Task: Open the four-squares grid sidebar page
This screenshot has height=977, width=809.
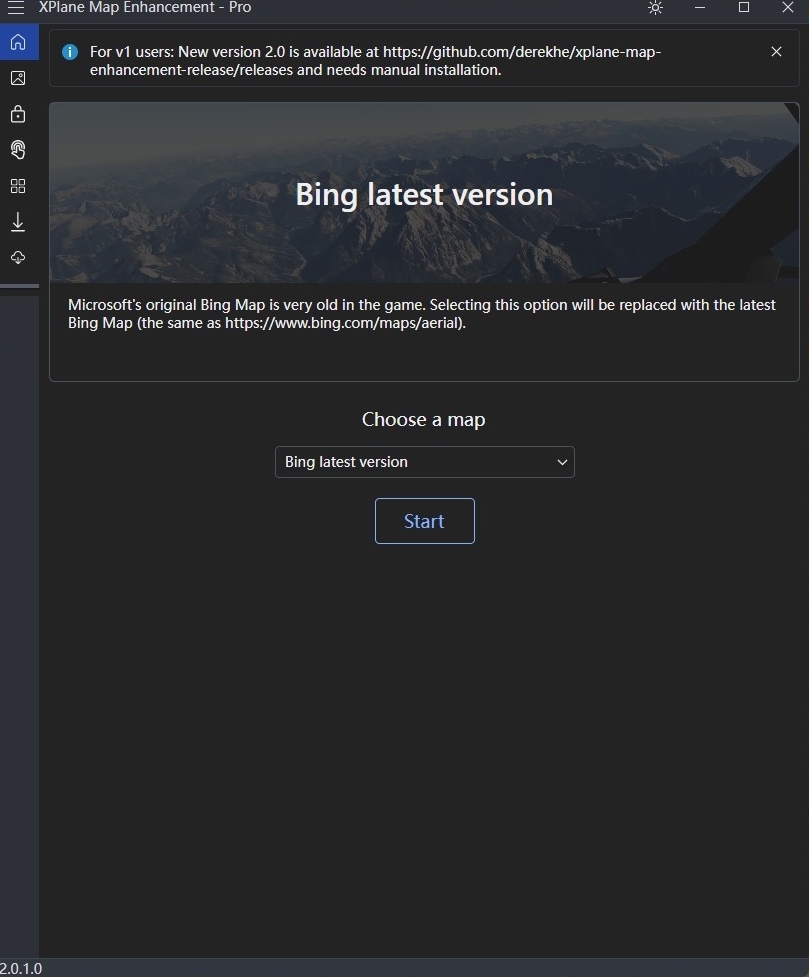Action: (18, 186)
